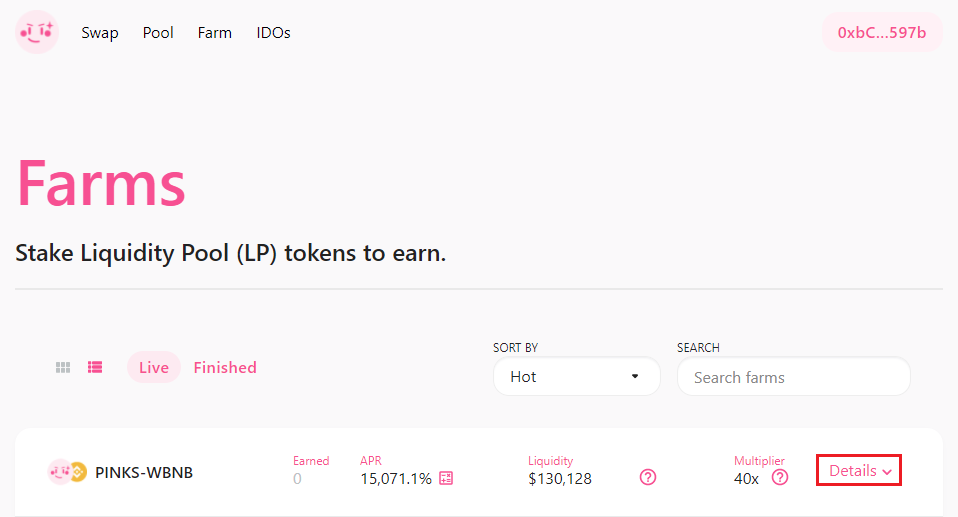
Task: Go to the Pool page
Action: coord(158,33)
